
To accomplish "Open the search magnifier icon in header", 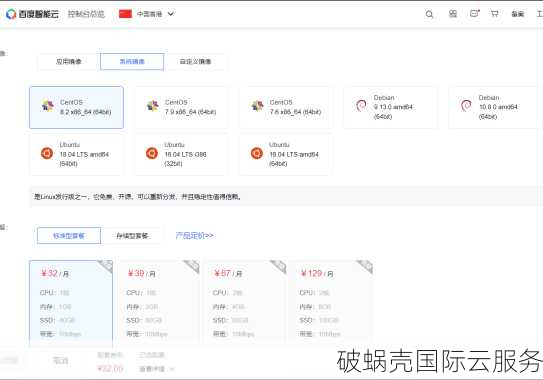I will (x=429, y=14).
